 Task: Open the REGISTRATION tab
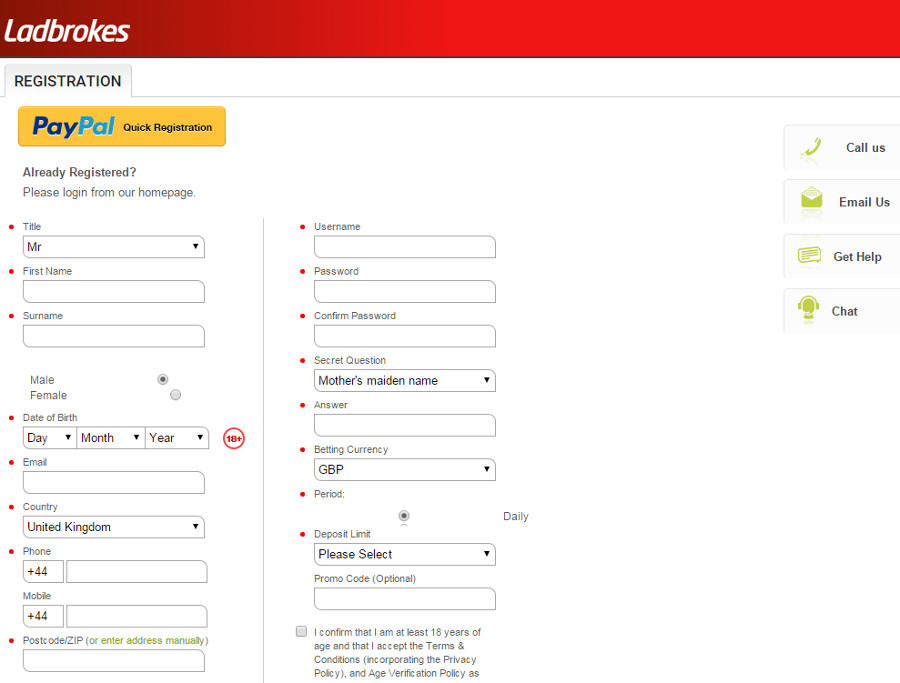(x=68, y=81)
